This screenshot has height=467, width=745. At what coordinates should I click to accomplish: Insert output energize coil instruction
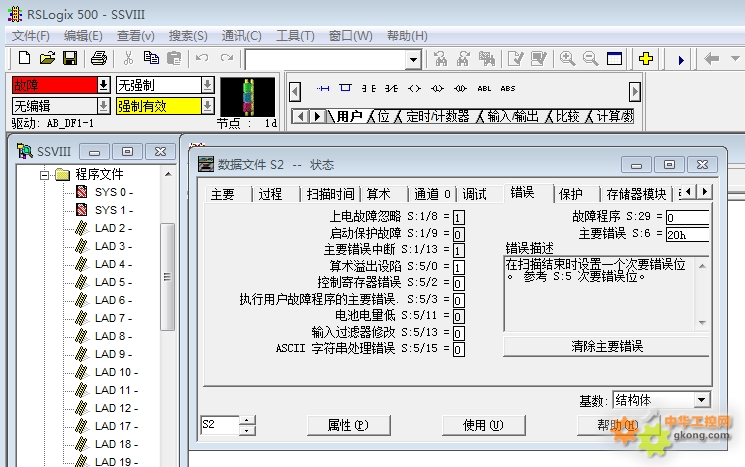[x=414, y=88]
